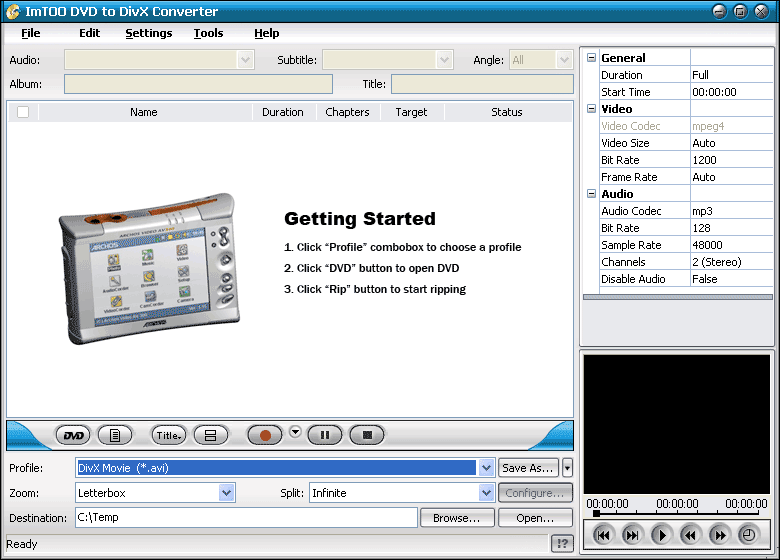Open the Edit menu
The image size is (780, 560).
coord(90,33)
